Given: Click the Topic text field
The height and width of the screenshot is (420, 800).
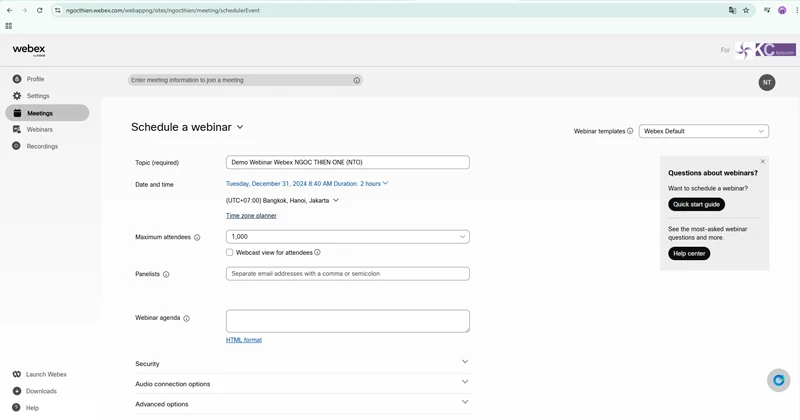Looking at the screenshot, I should (x=347, y=162).
